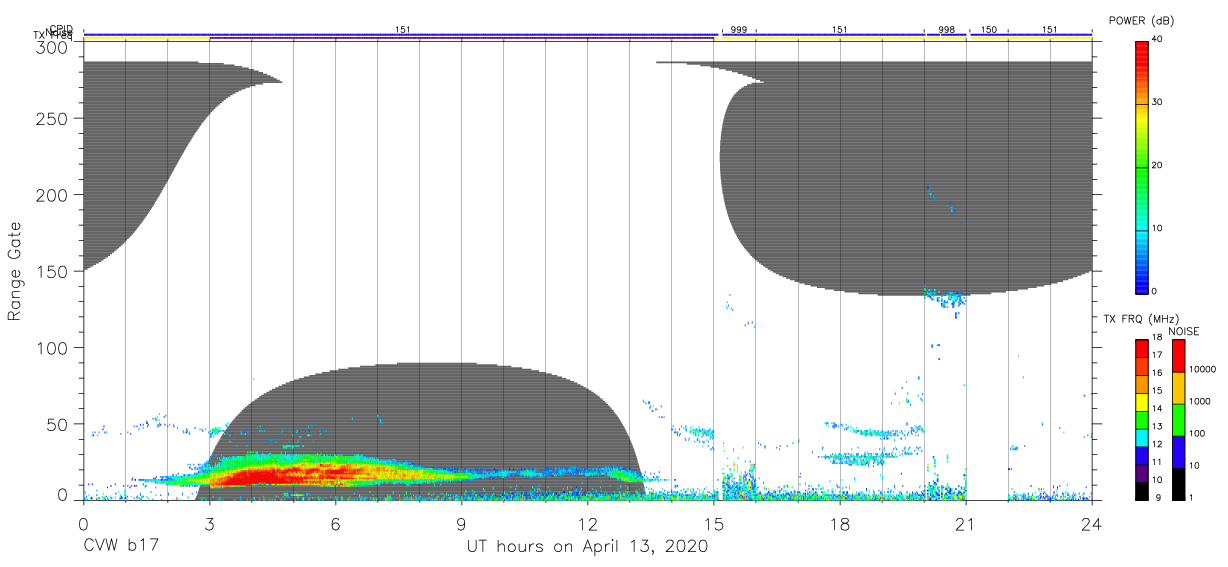Viewport: 1228px width, 567px height.
Task: Click the 20 tick on power colorbar
Action: click(1159, 165)
